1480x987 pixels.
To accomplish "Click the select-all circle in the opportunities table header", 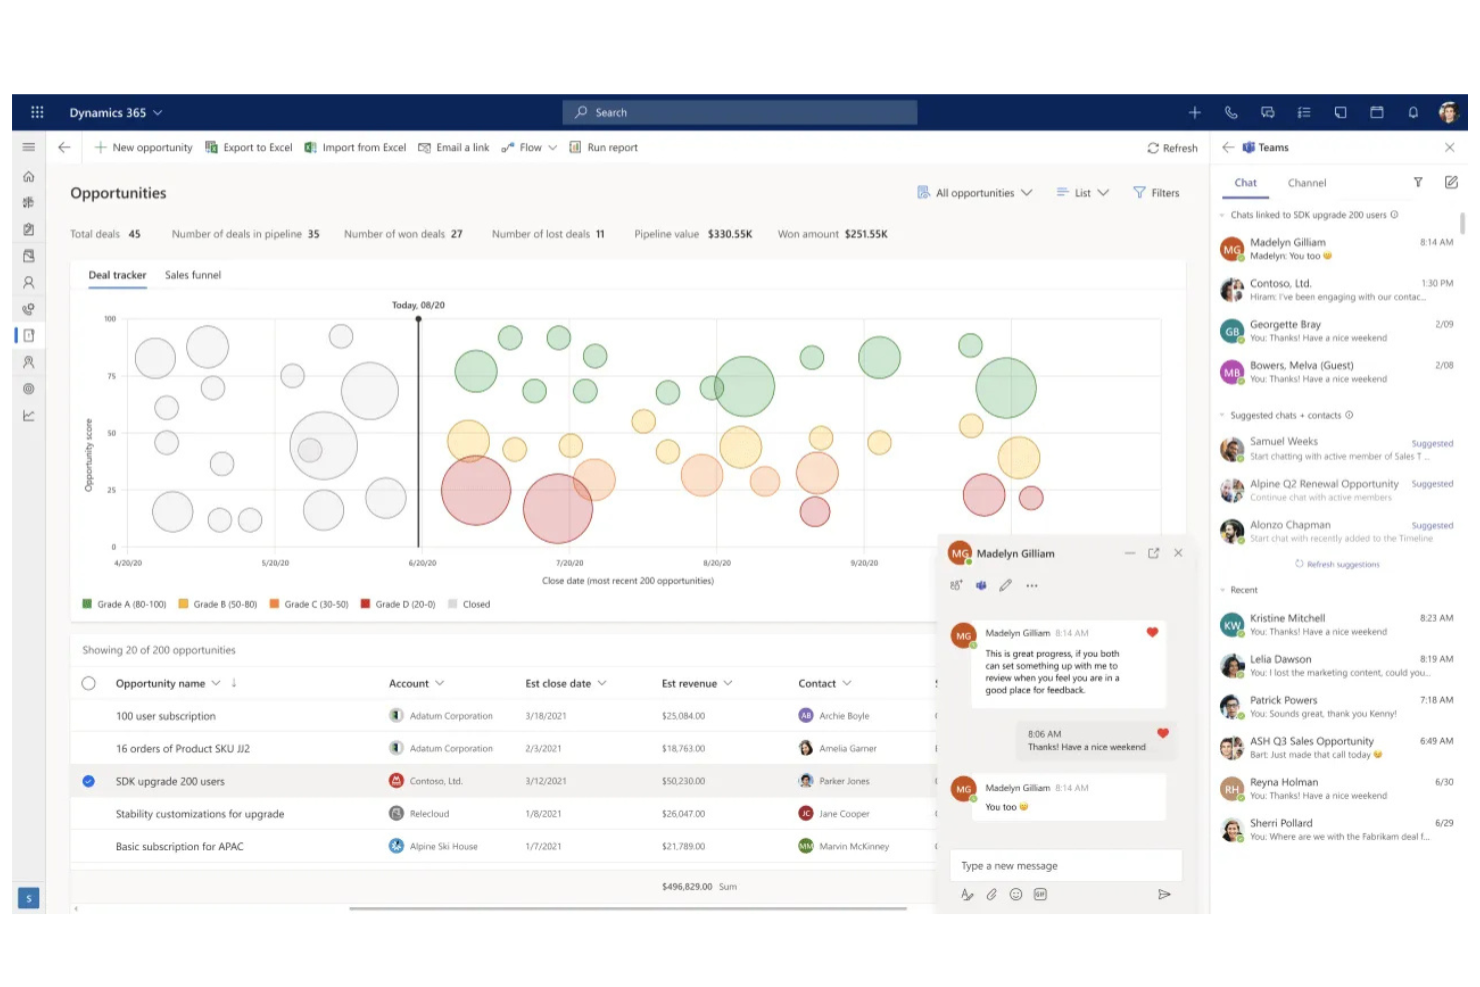I will point(88,683).
